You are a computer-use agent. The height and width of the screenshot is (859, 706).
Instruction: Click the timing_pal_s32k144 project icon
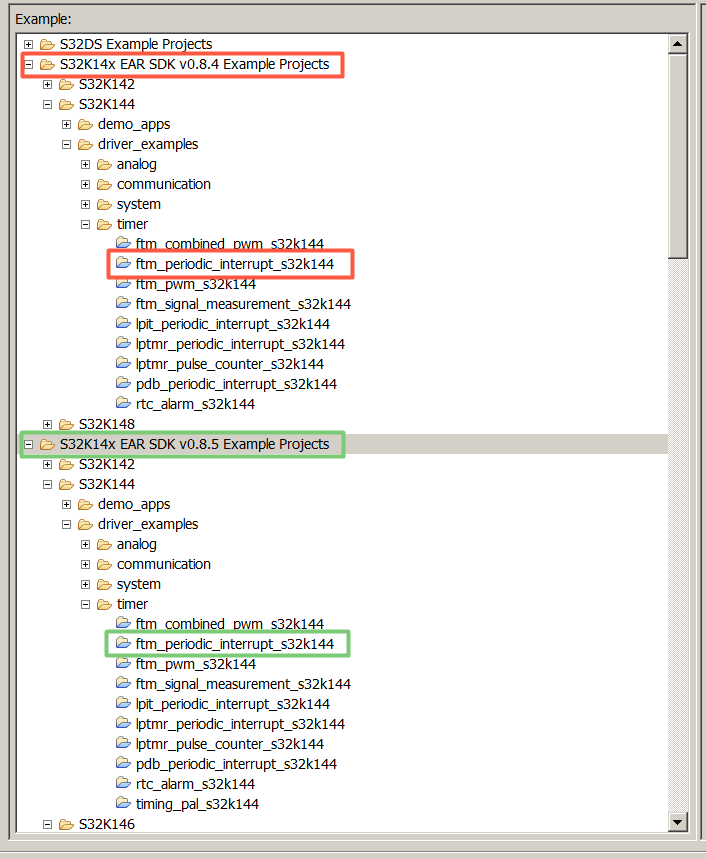[123, 803]
